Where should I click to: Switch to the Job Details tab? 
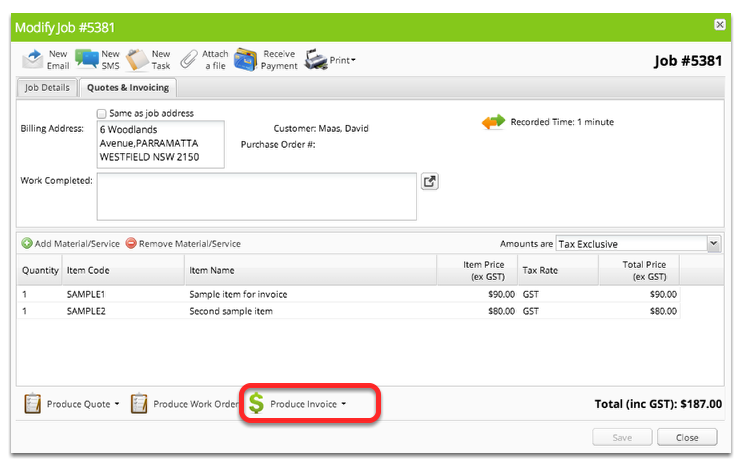coord(47,88)
